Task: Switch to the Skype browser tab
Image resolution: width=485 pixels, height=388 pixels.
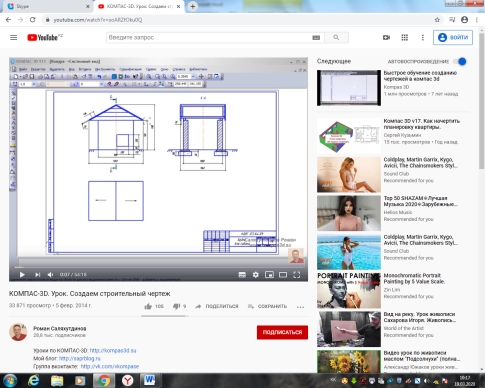Action: tap(47, 6)
